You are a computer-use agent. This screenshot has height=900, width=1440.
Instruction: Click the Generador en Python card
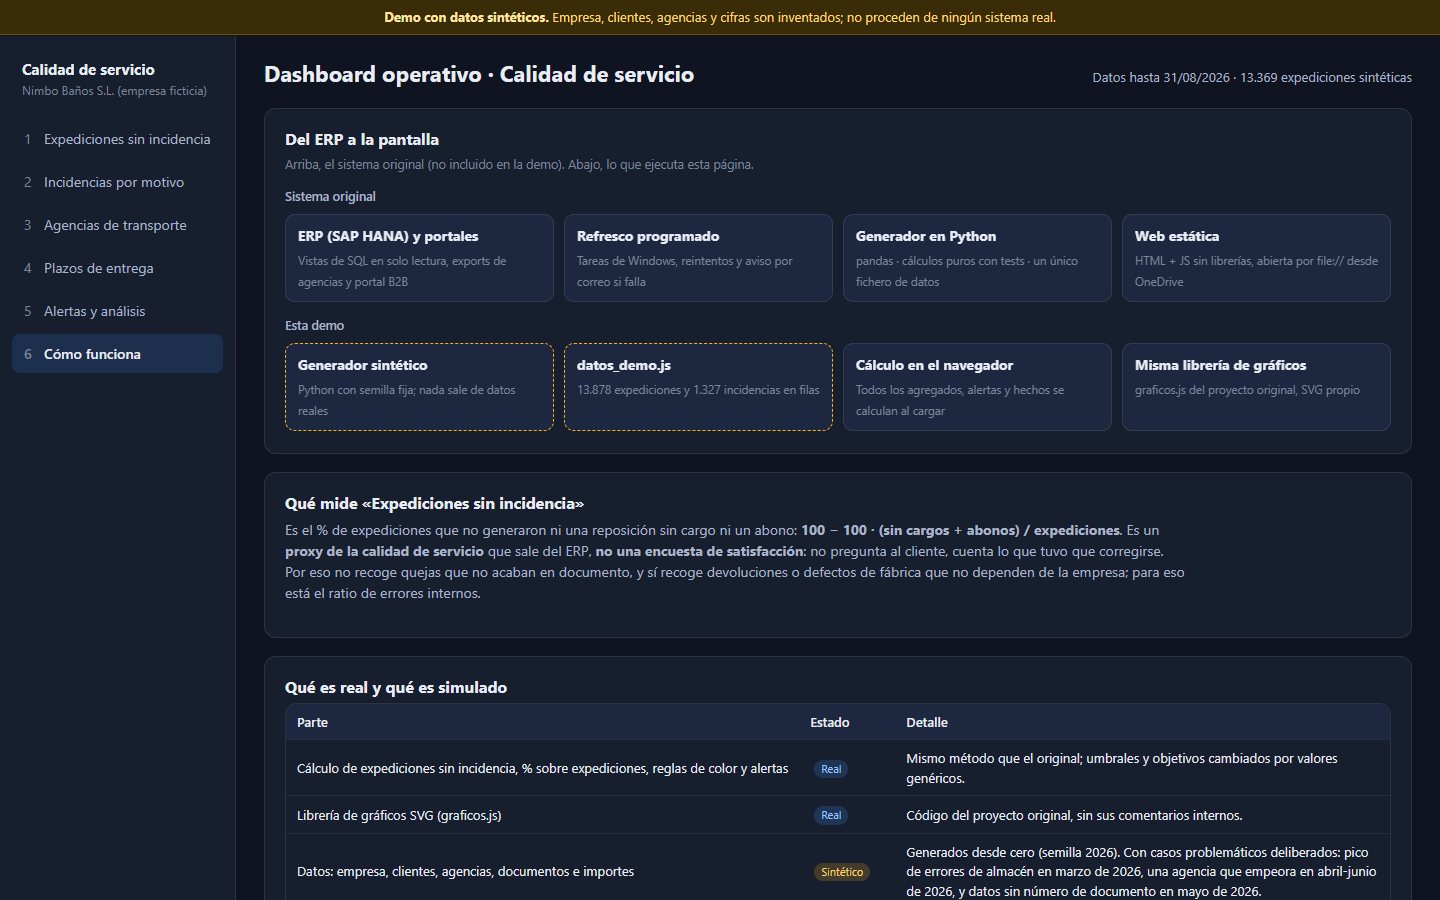tap(977, 258)
